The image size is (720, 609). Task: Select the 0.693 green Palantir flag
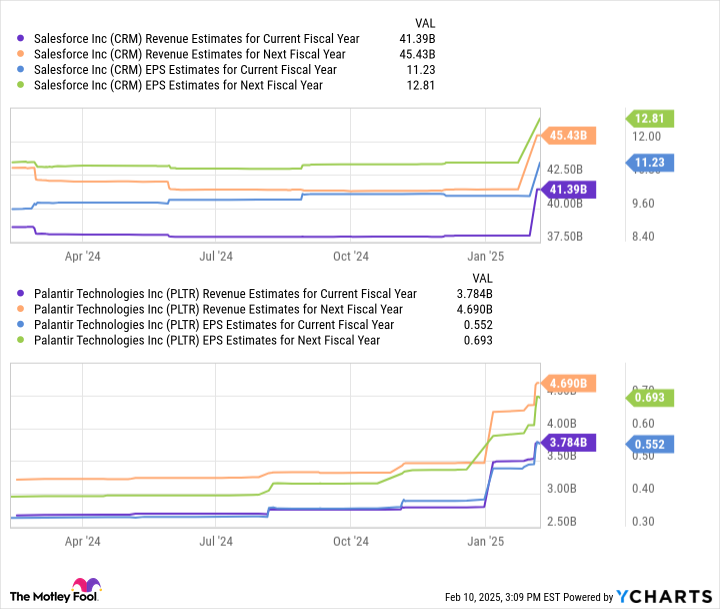(650, 397)
